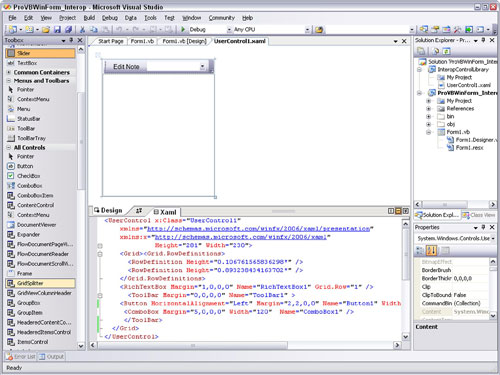Open presentation namespace URL link in Xaml

point(258,229)
